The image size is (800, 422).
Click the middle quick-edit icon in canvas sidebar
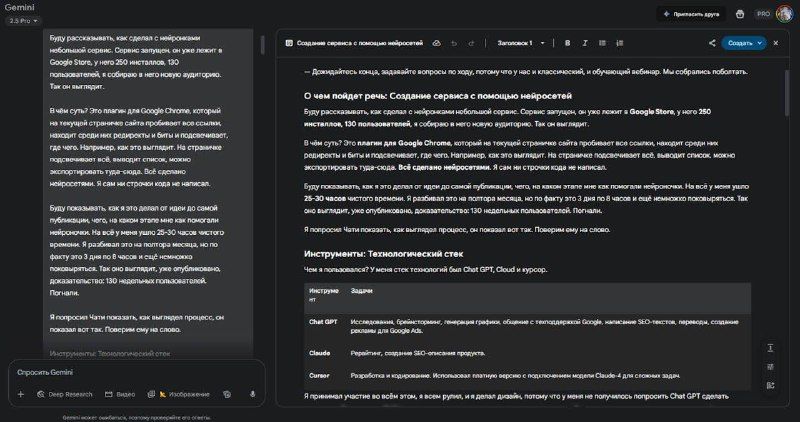point(770,367)
